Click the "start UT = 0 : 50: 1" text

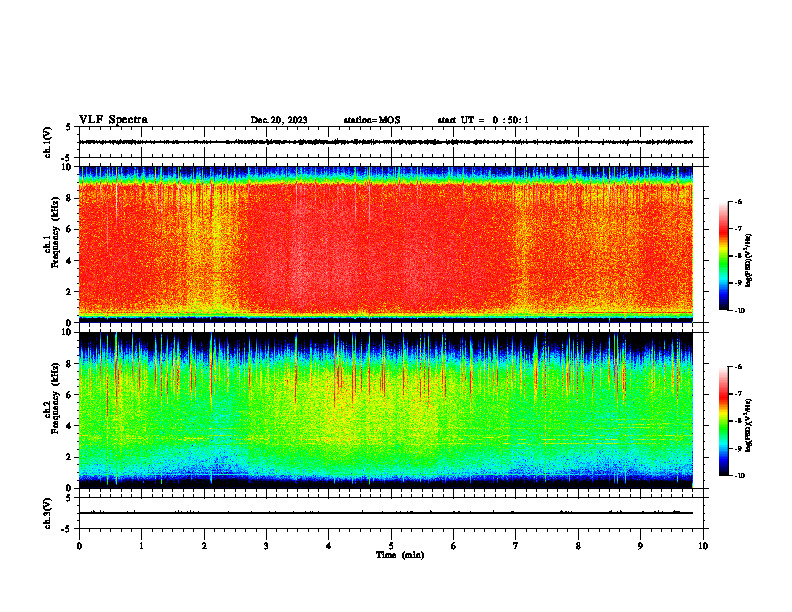tap(483, 120)
